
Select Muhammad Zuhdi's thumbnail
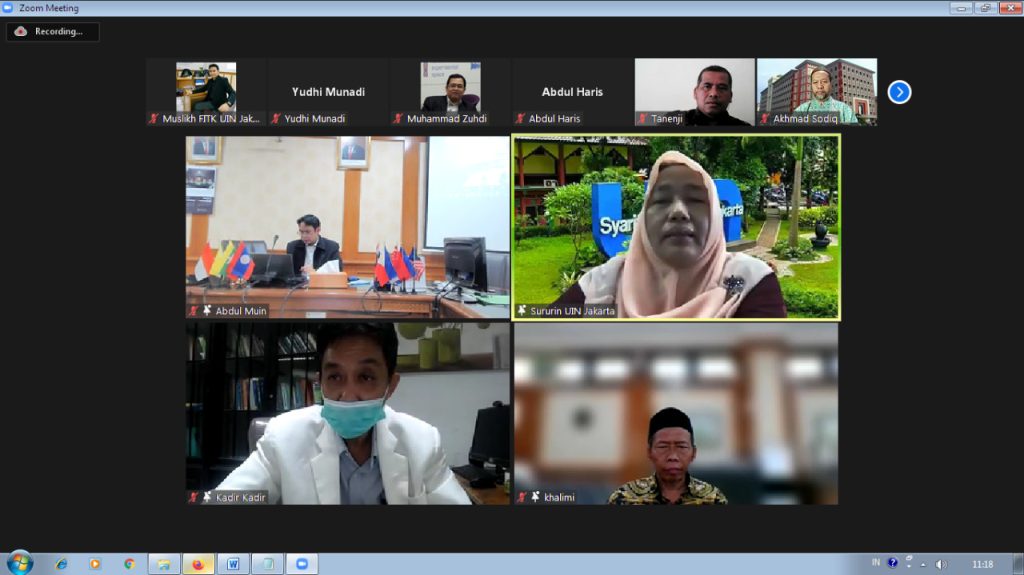450,92
